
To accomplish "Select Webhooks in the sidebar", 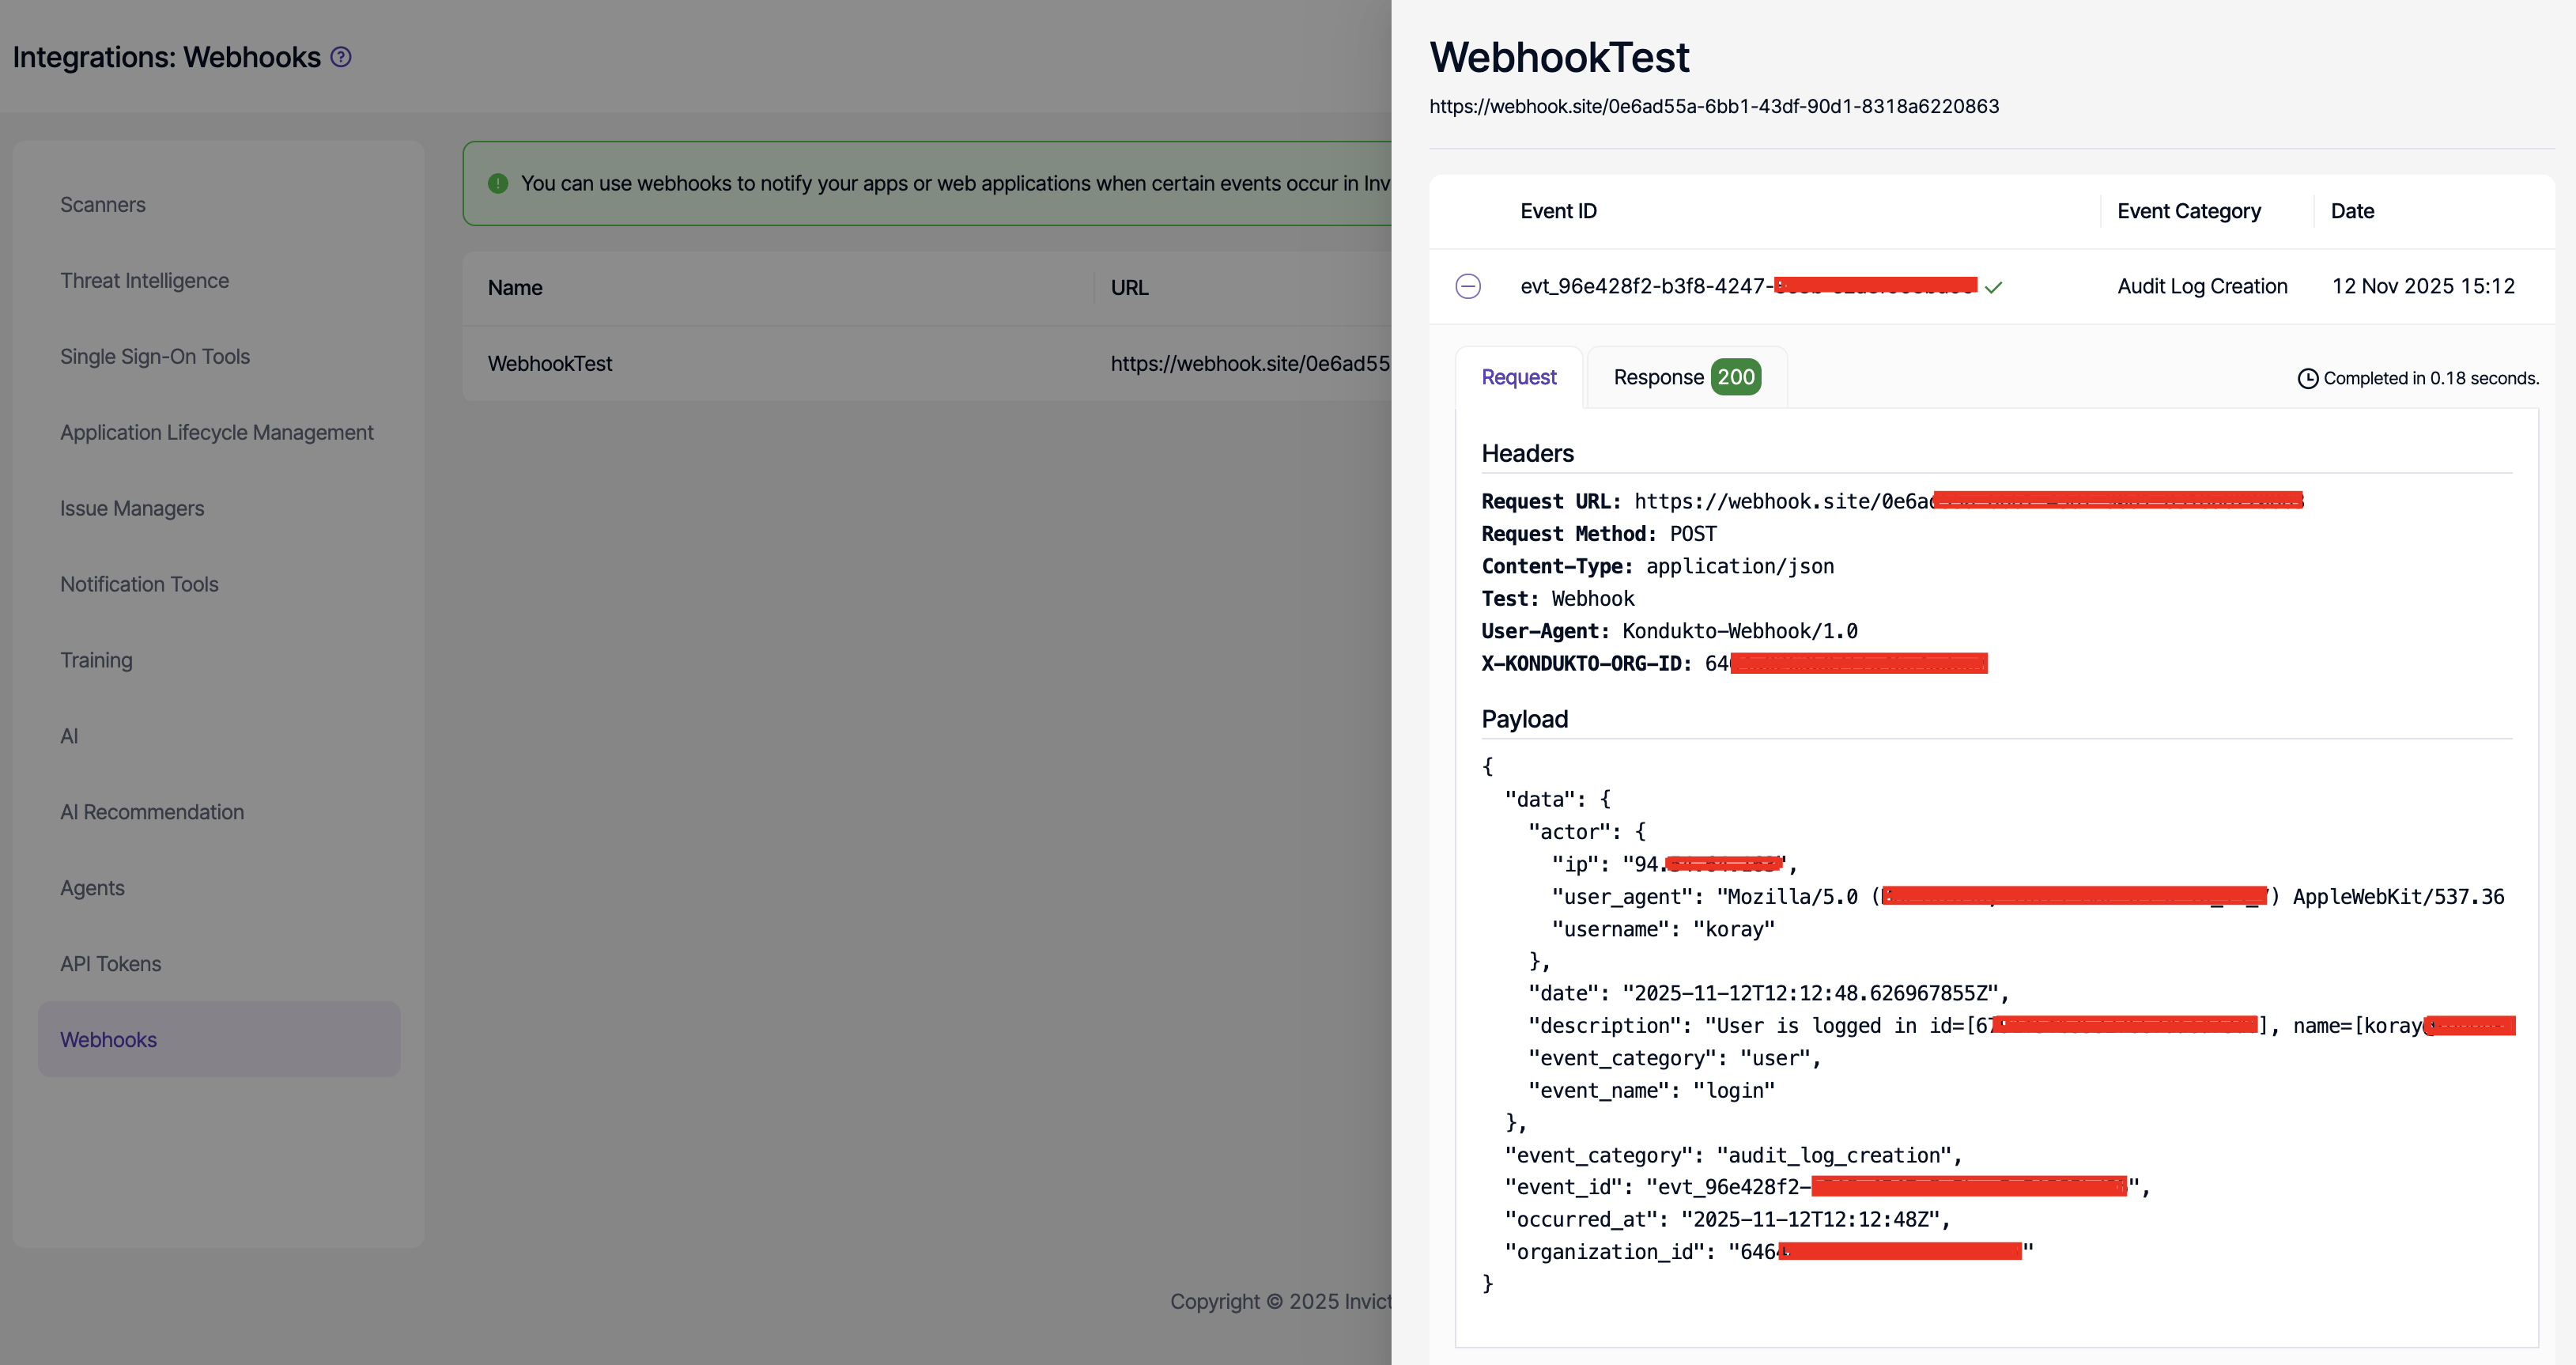I will 108,1040.
